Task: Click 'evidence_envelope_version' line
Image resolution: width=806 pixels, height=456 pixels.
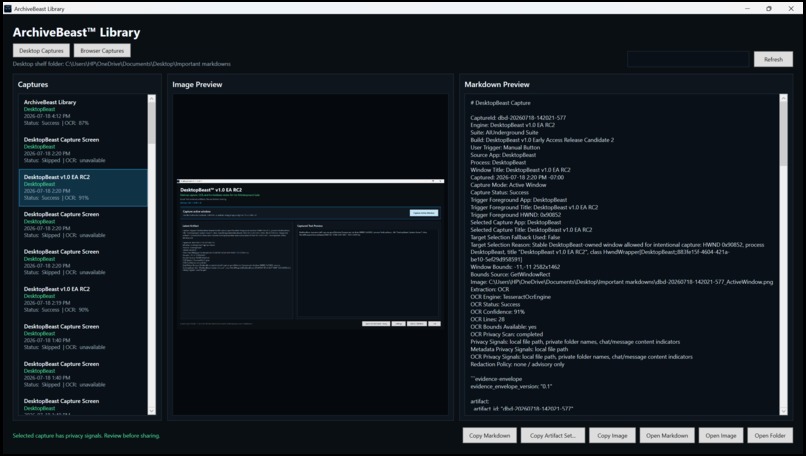Action: click(x=511, y=386)
